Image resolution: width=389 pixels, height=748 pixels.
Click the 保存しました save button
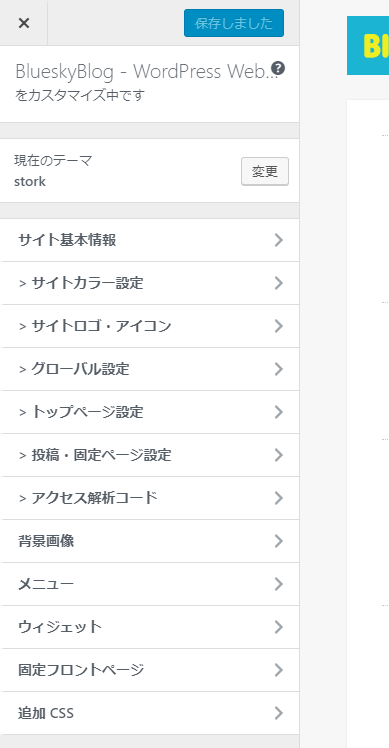(x=234, y=23)
